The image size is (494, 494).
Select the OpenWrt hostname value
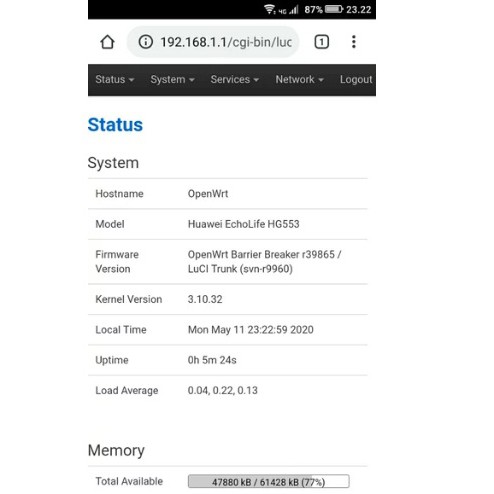point(208,194)
